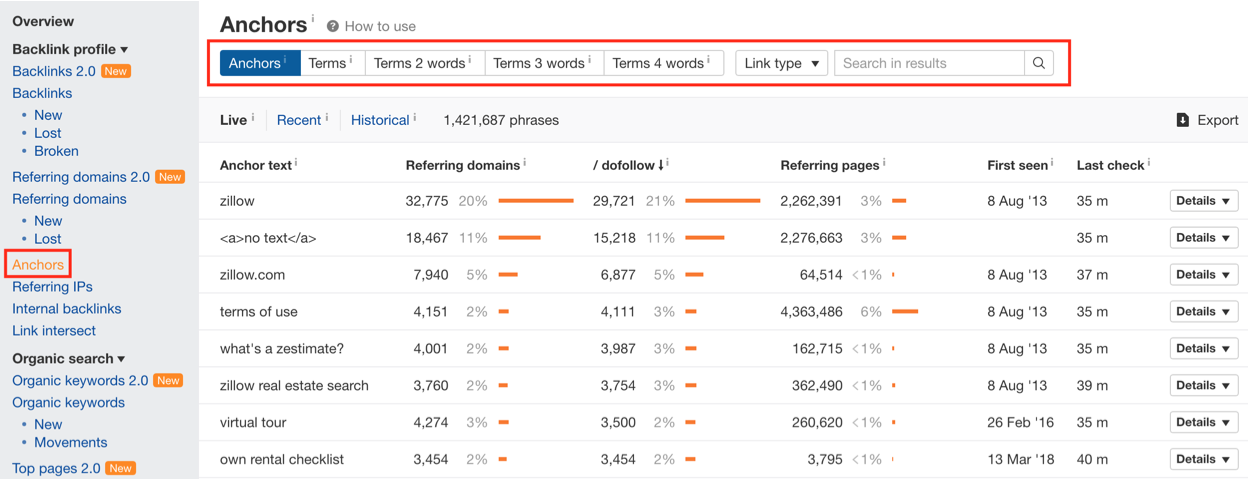Open Backlinks 2.0 in sidebar
This screenshot has height=479, width=1249.
[x=54, y=71]
